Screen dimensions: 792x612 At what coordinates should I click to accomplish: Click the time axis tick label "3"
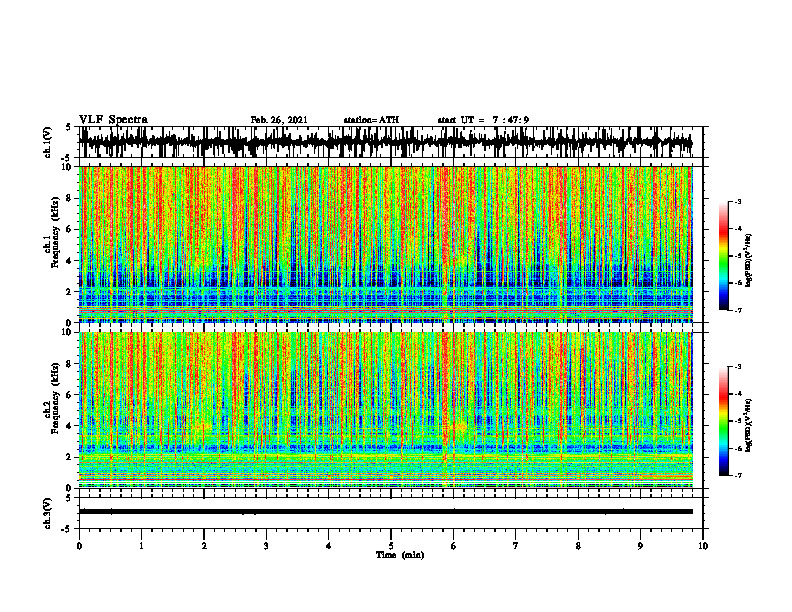pos(266,546)
